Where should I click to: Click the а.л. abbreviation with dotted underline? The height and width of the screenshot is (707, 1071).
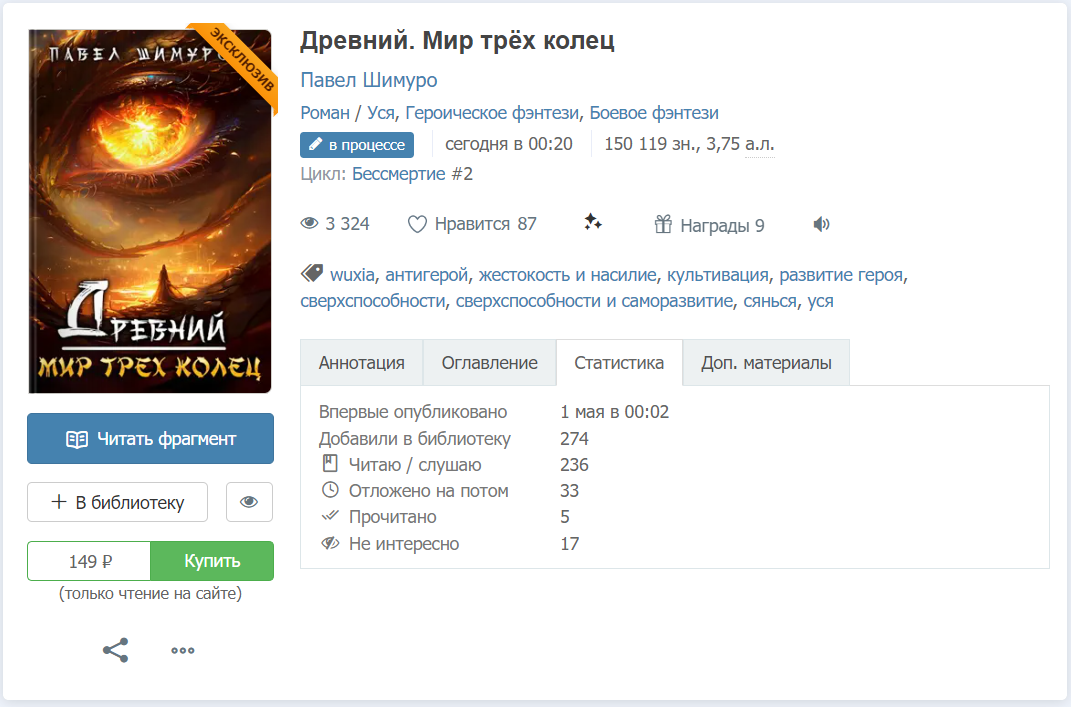(x=760, y=144)
